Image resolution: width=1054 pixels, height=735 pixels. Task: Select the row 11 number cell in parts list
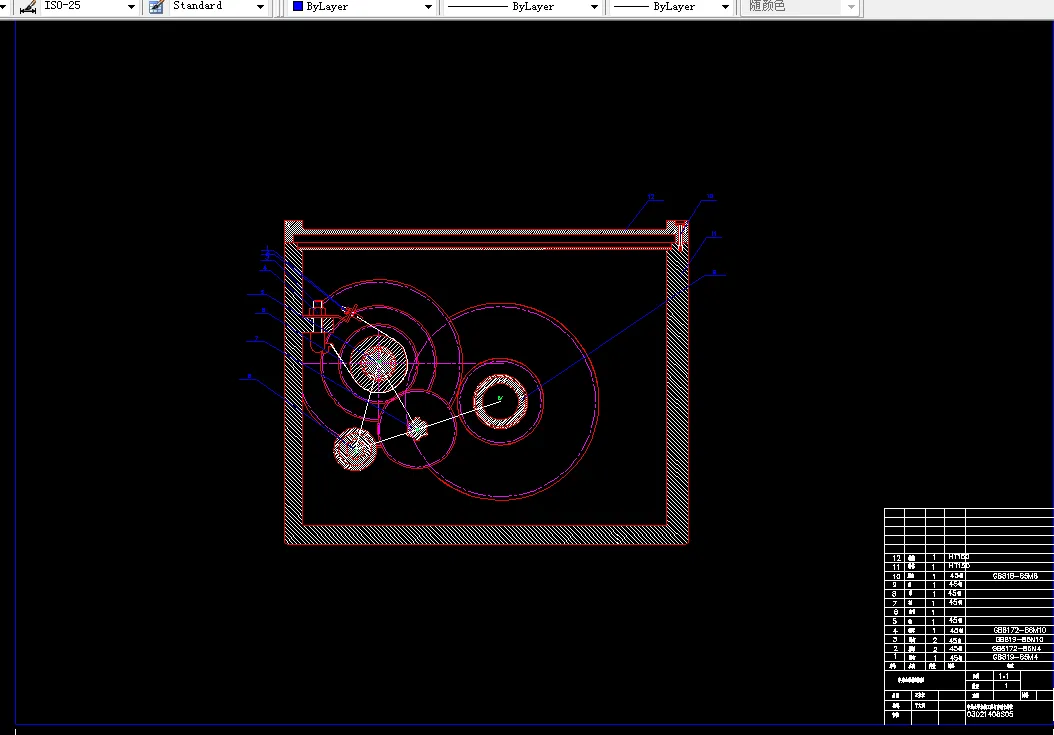pyautogui.click(x=895, y=567)
